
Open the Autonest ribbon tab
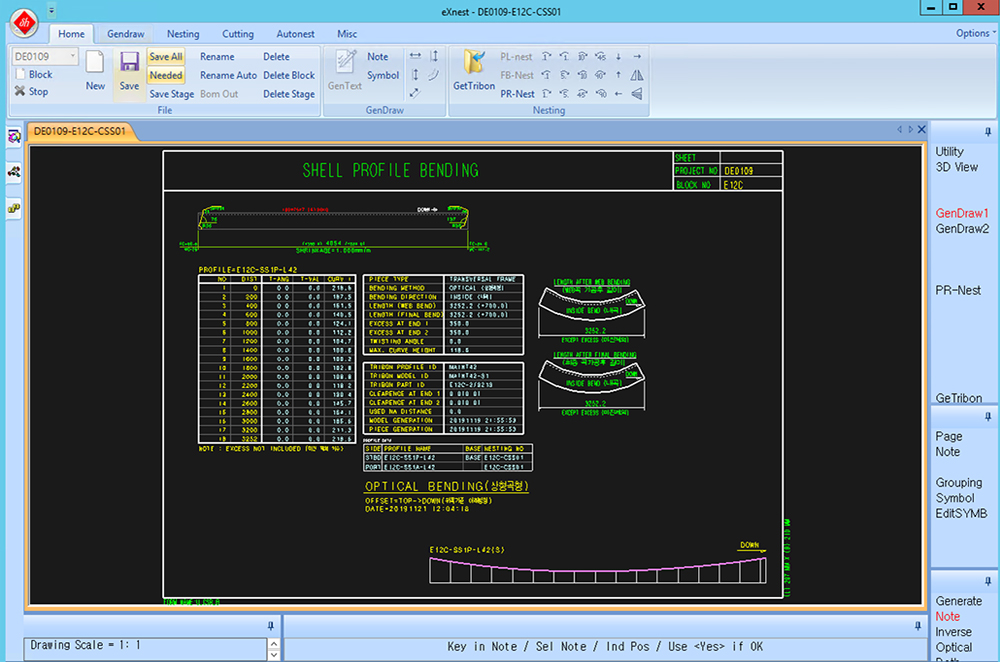click(295, 33)
